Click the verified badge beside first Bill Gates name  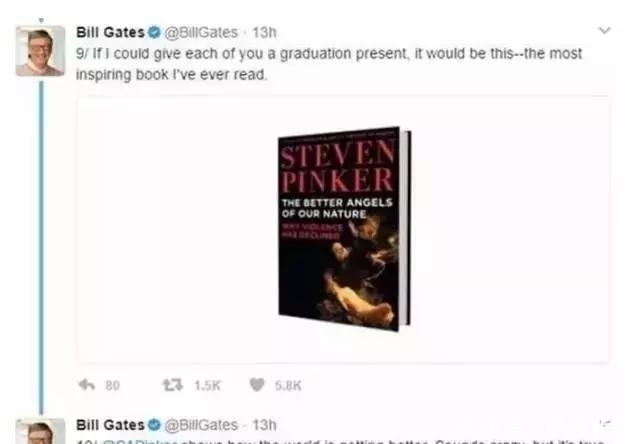point(154,32)
